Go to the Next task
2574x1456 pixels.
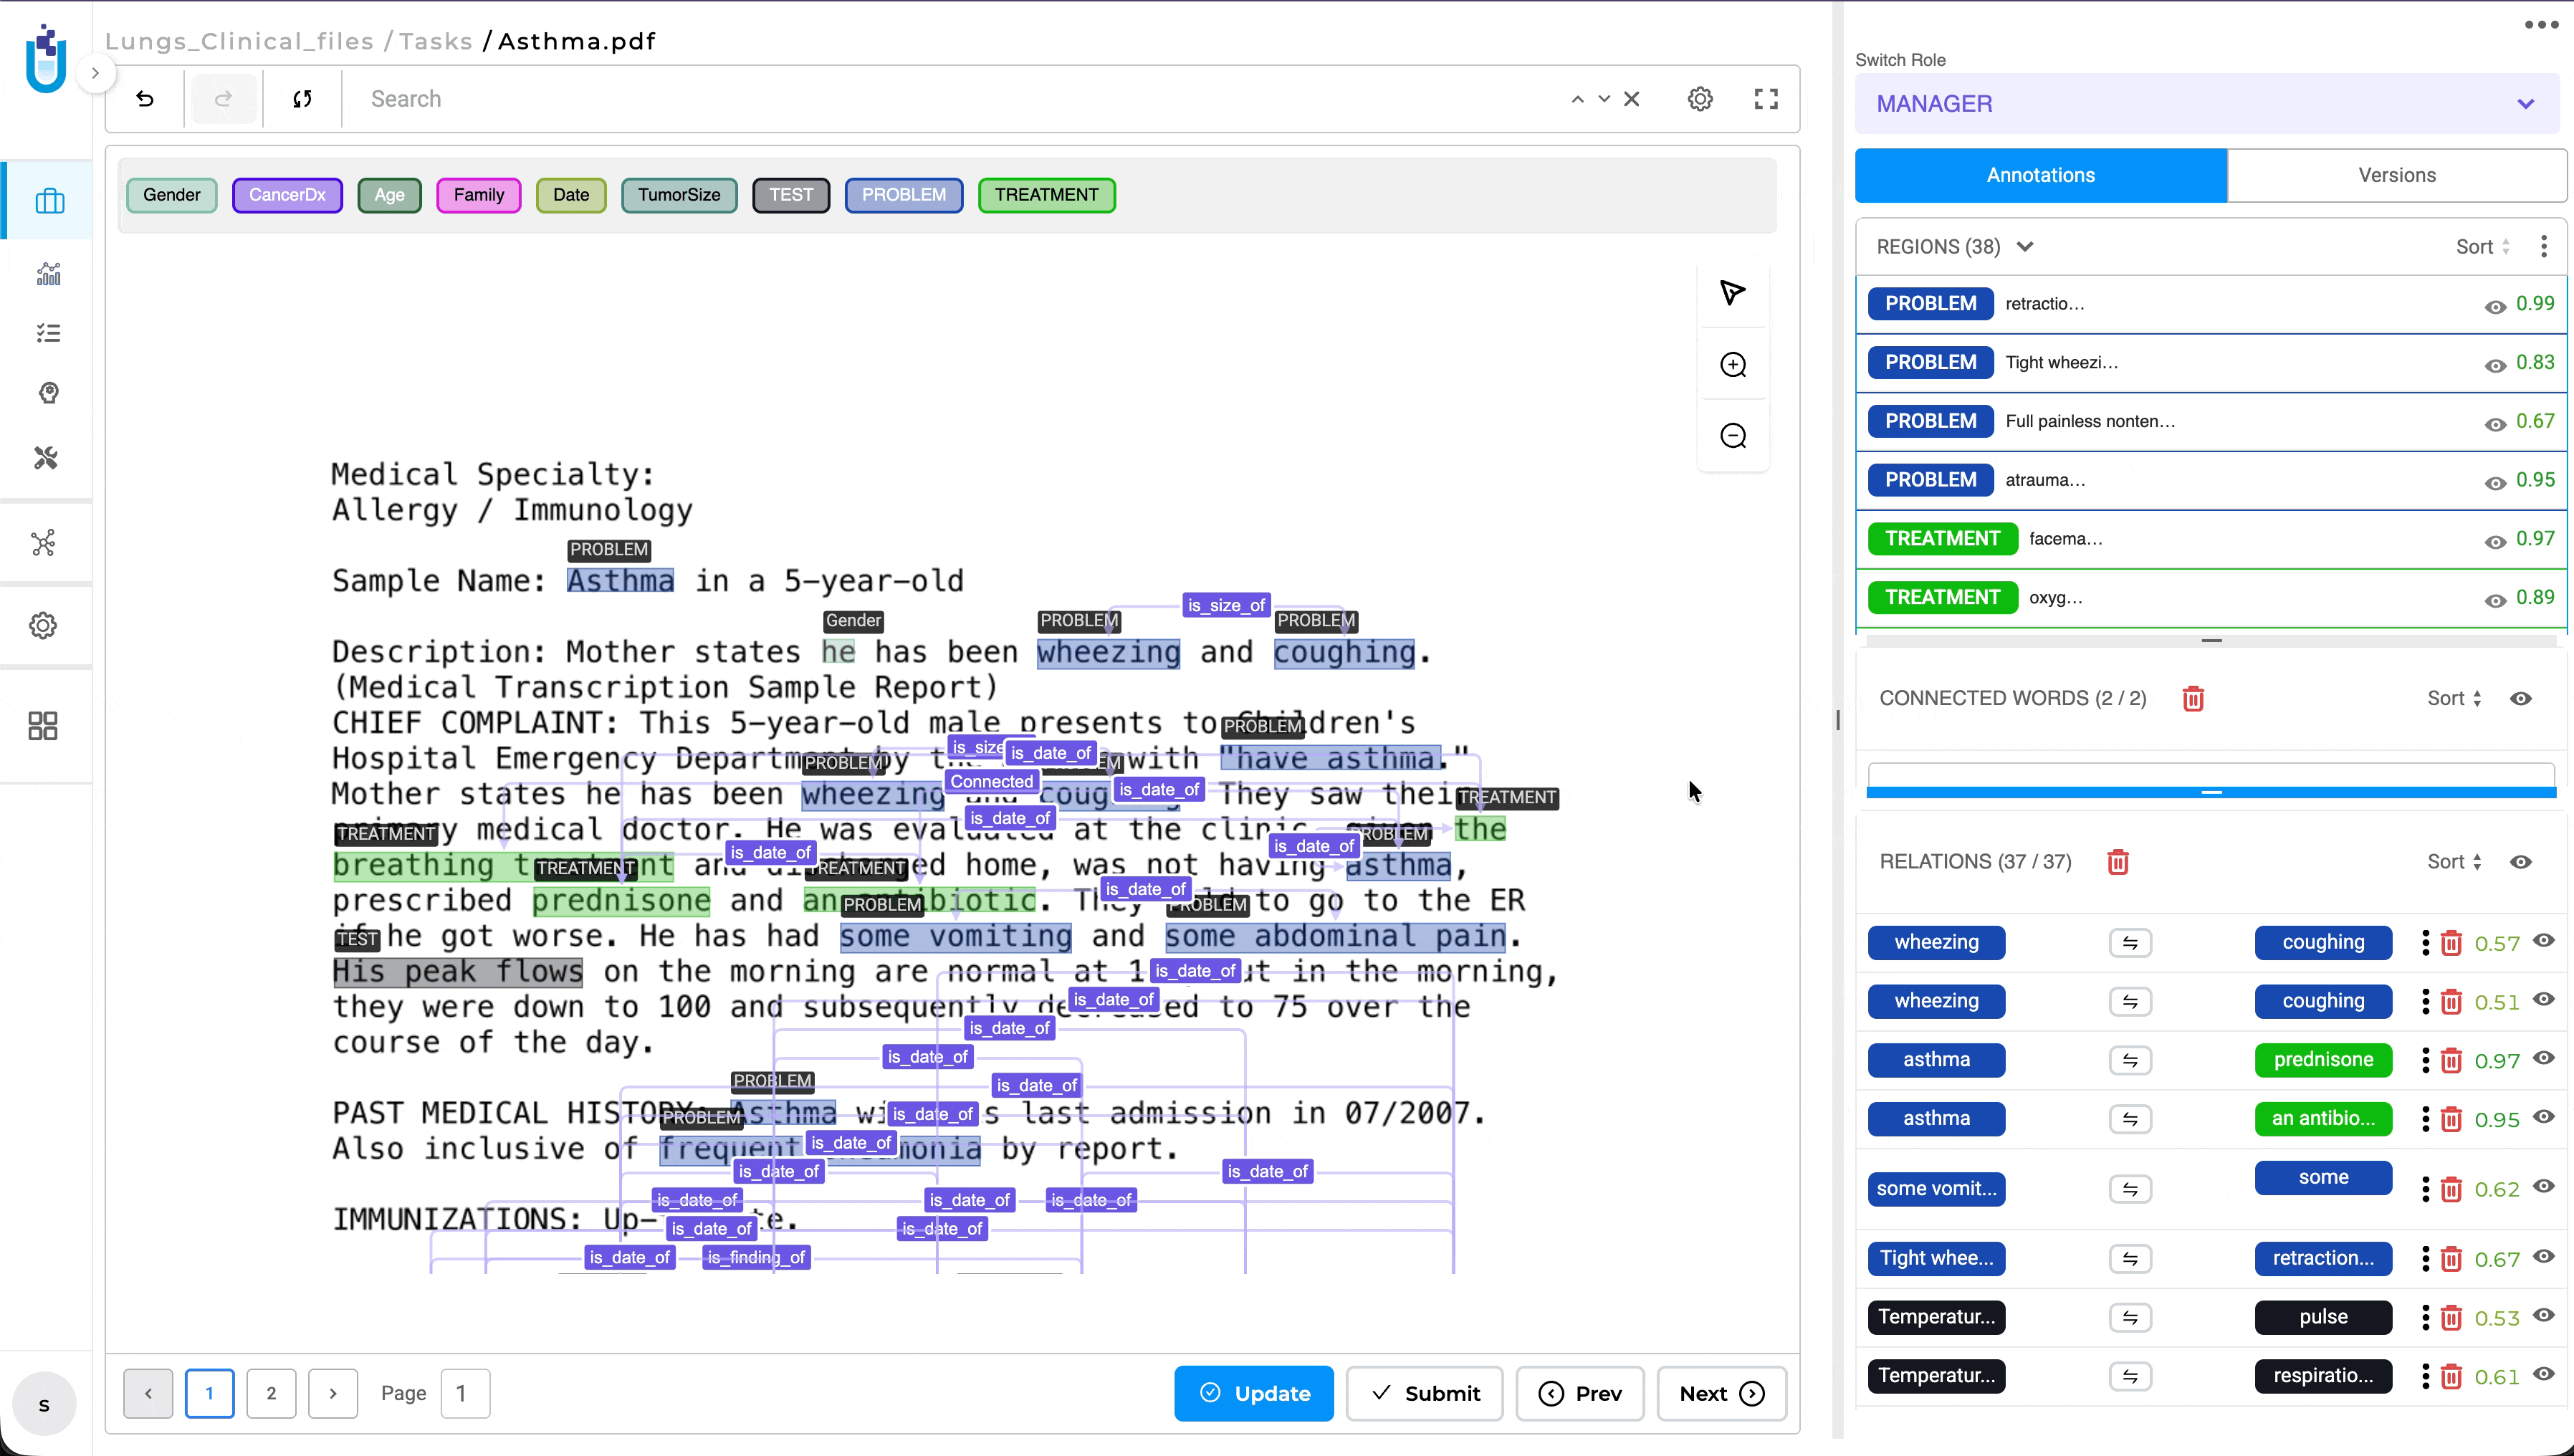click(x=1721, y=1393)
